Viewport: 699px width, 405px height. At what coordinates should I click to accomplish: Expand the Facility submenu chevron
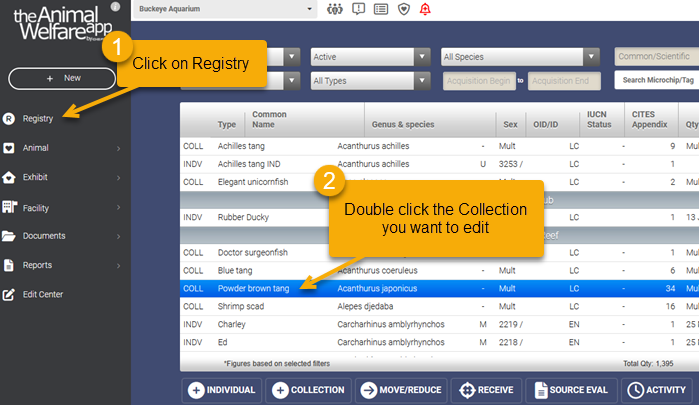[x=119, y=207]
